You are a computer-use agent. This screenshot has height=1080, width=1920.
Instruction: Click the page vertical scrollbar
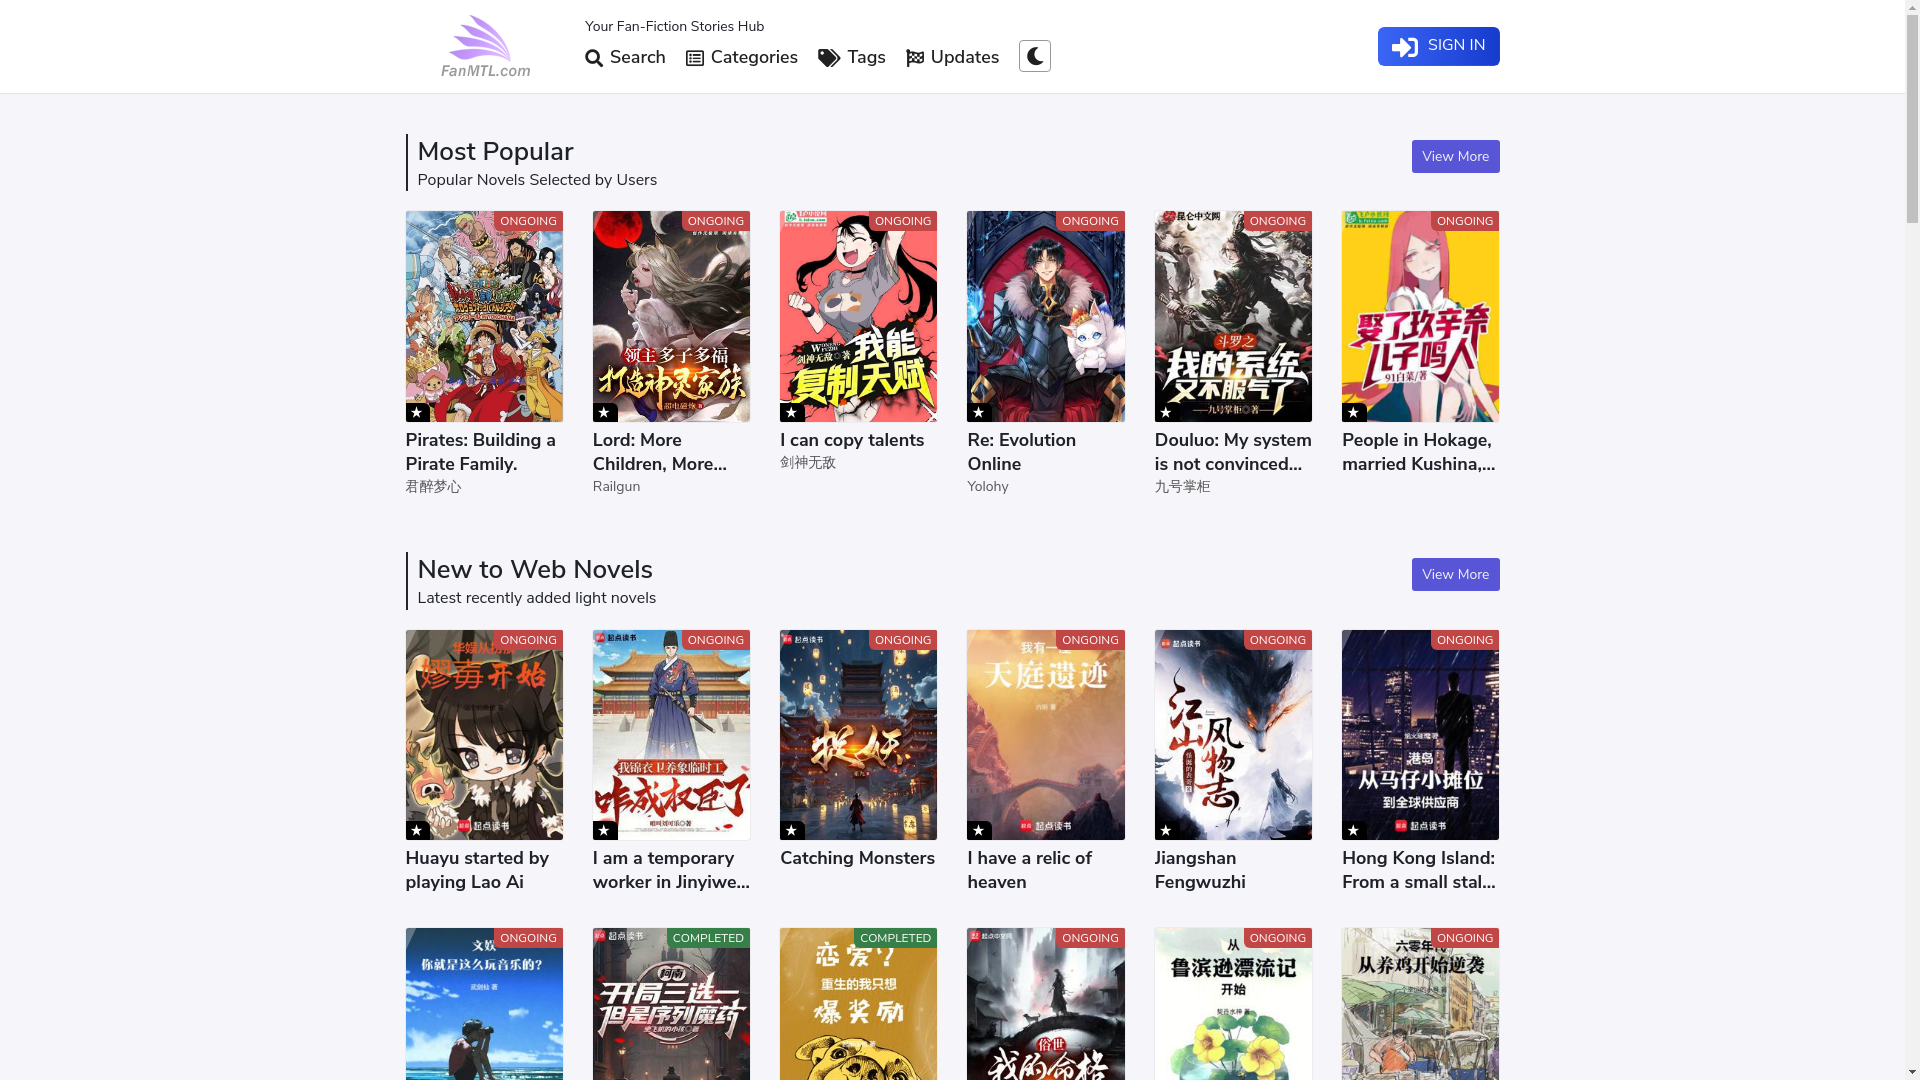[1912, 540]
